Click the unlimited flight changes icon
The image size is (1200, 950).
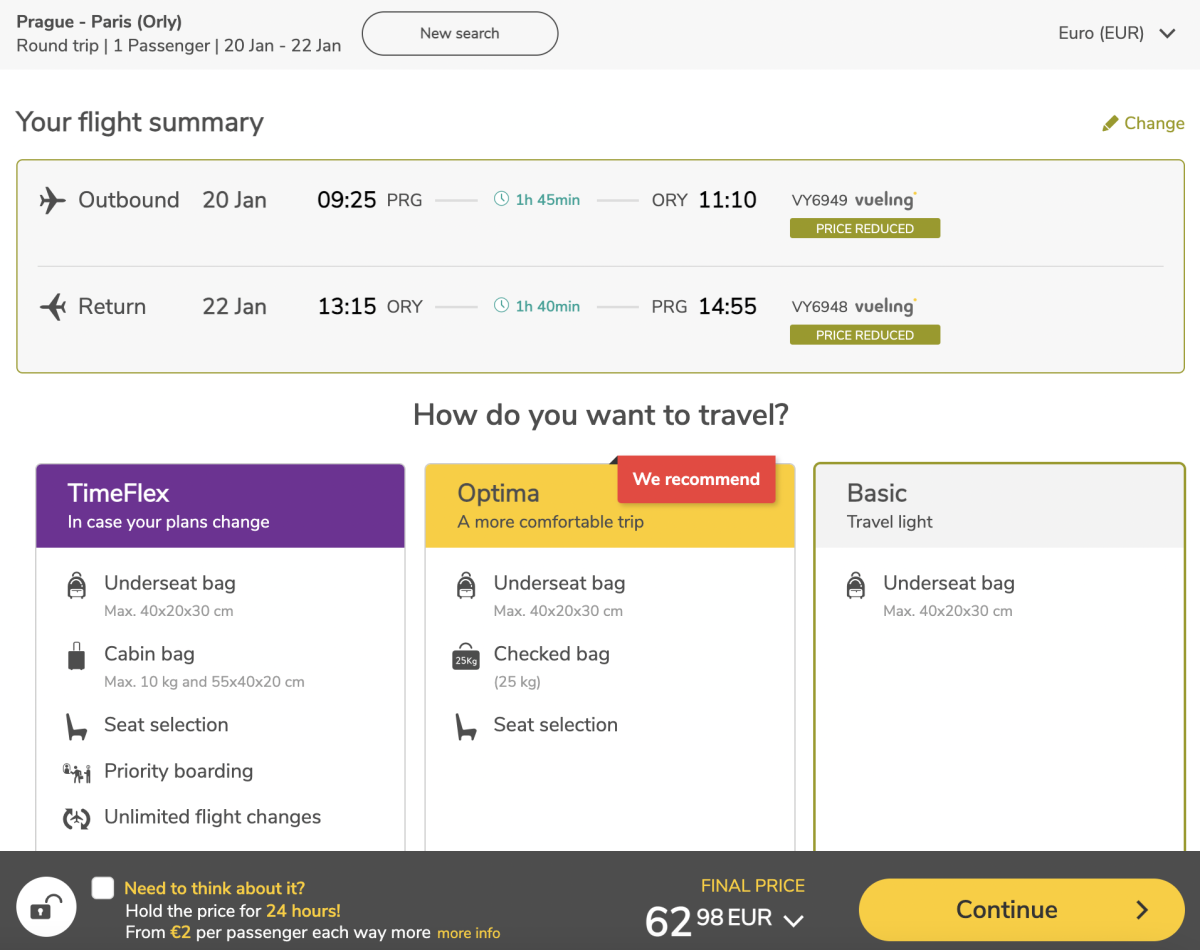[x=77, y=818]
